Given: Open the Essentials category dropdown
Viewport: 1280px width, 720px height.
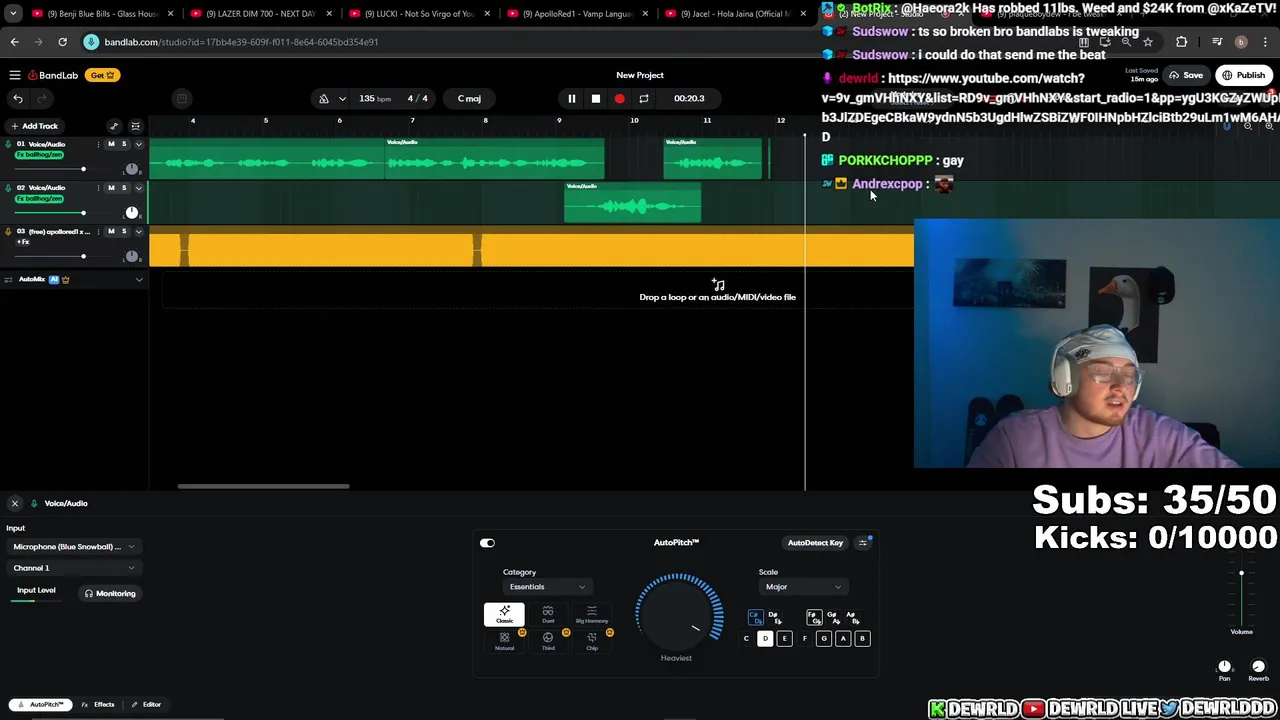Looking at the screenshot, I should (x=547, y=587).
